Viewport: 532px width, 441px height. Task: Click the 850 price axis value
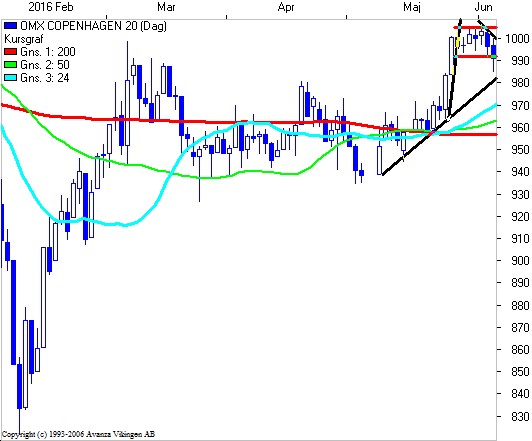point(520,371)
